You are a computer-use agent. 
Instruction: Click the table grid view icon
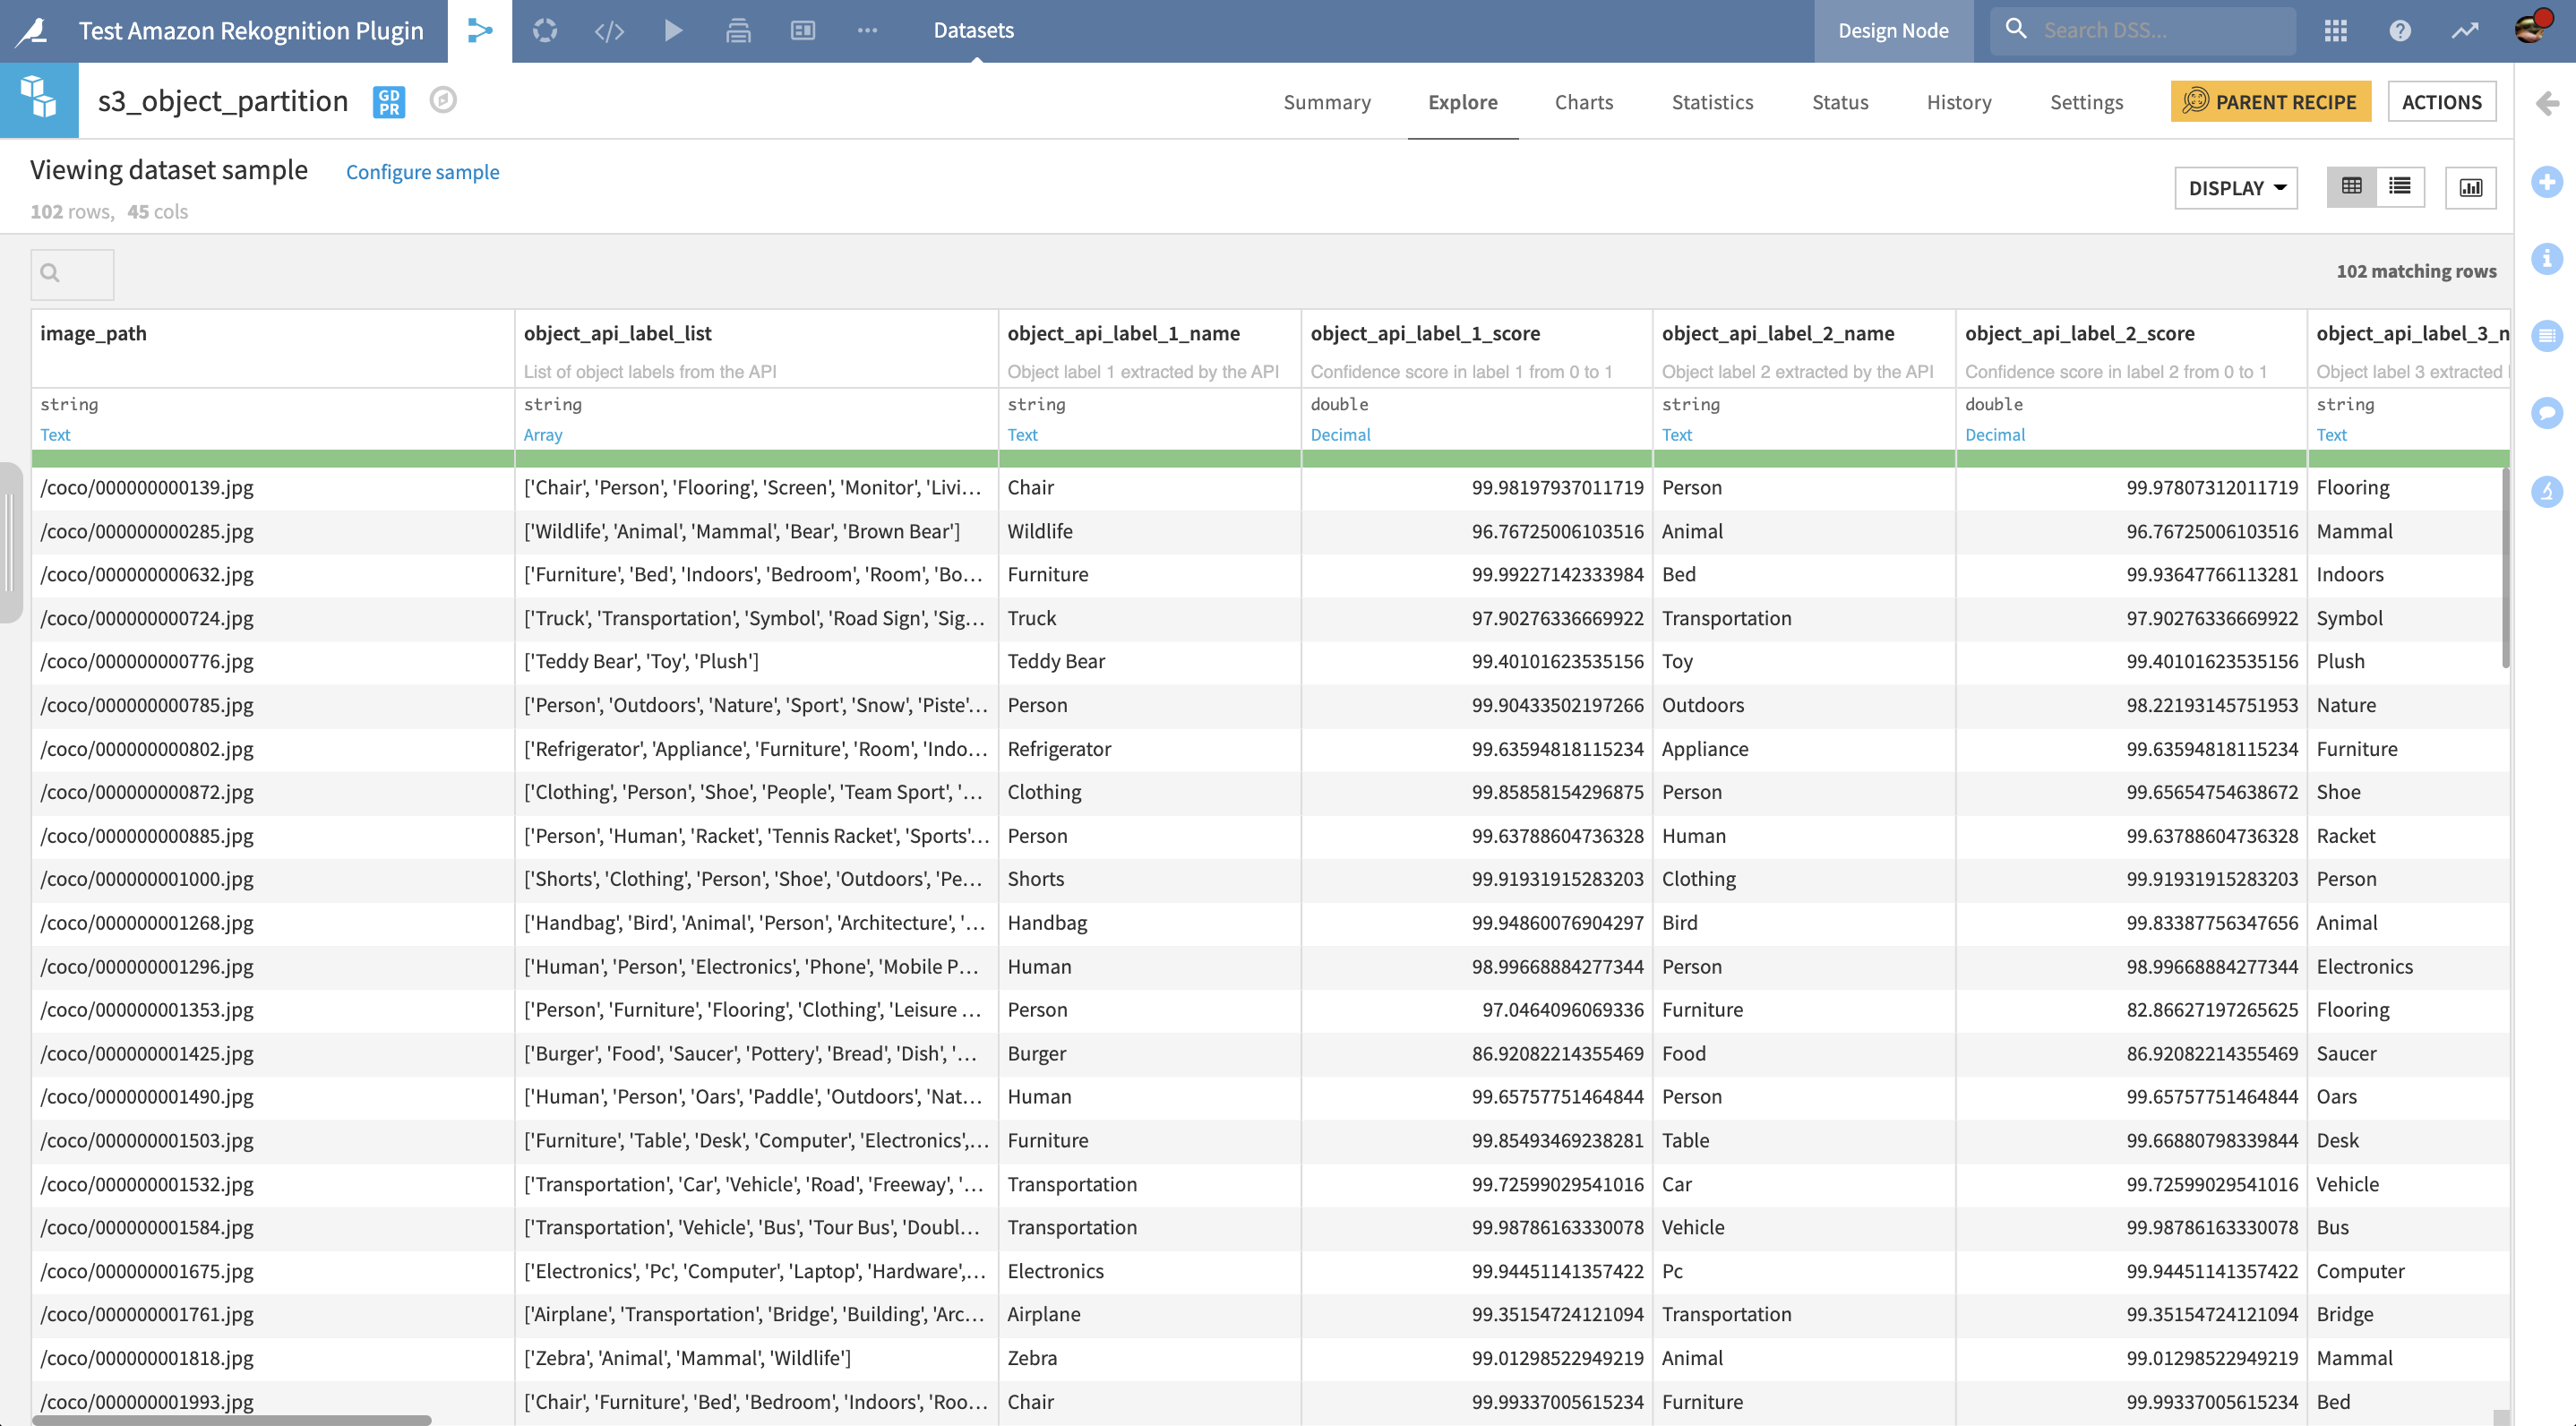coord(2353,186)
